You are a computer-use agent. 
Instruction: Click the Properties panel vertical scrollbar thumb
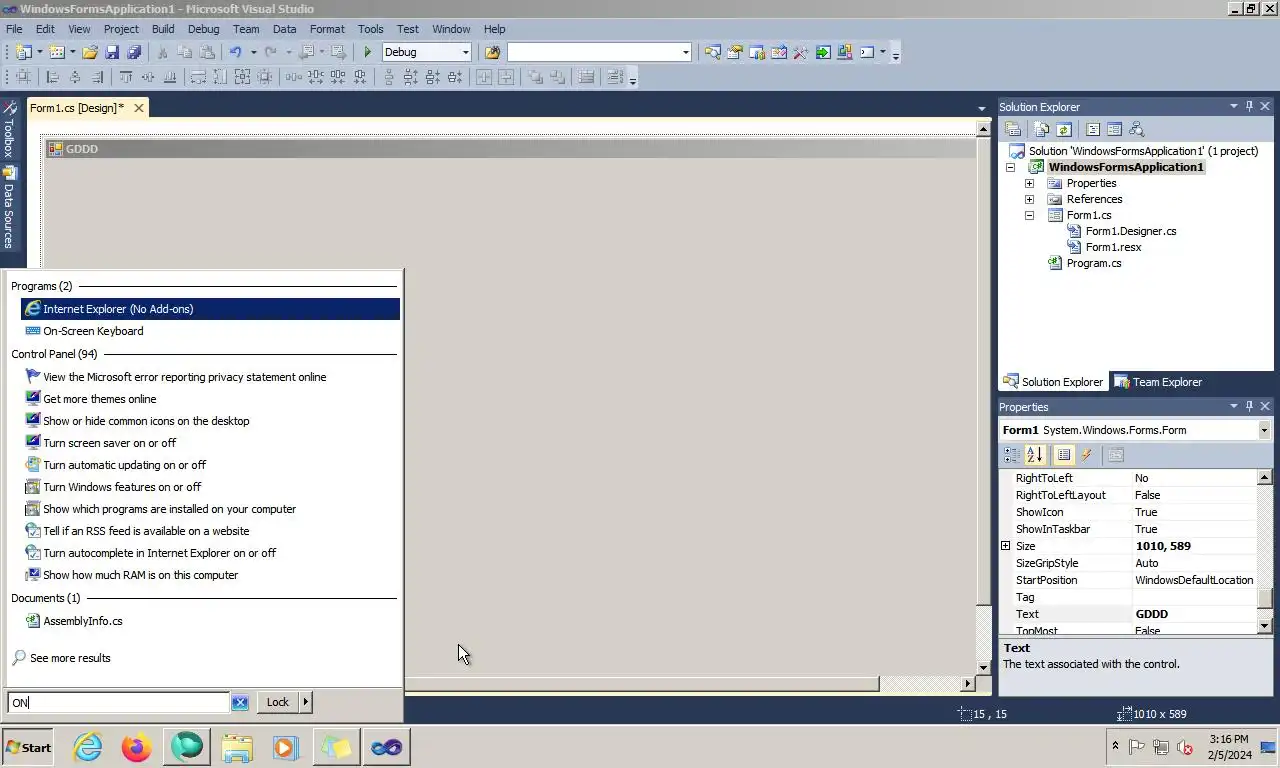(x=1264, y=598)
